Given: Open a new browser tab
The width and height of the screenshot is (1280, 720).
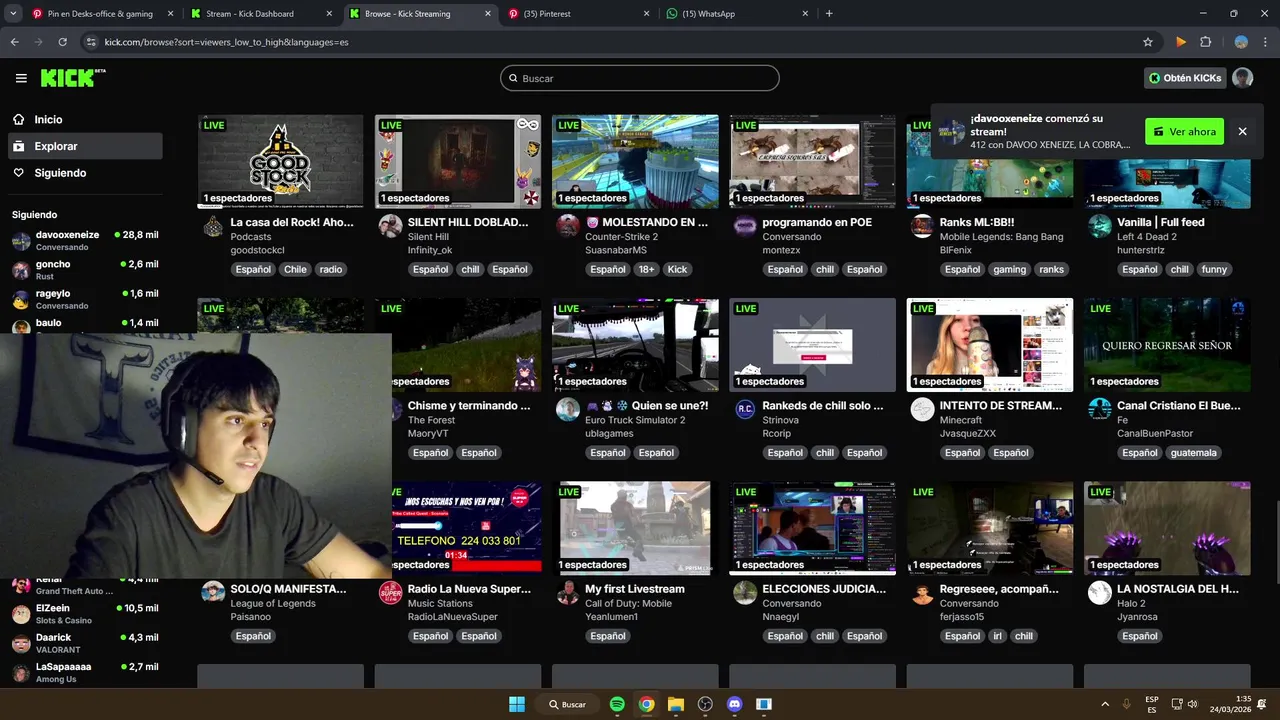Looking at the screenshot, I should coord(829,14).
